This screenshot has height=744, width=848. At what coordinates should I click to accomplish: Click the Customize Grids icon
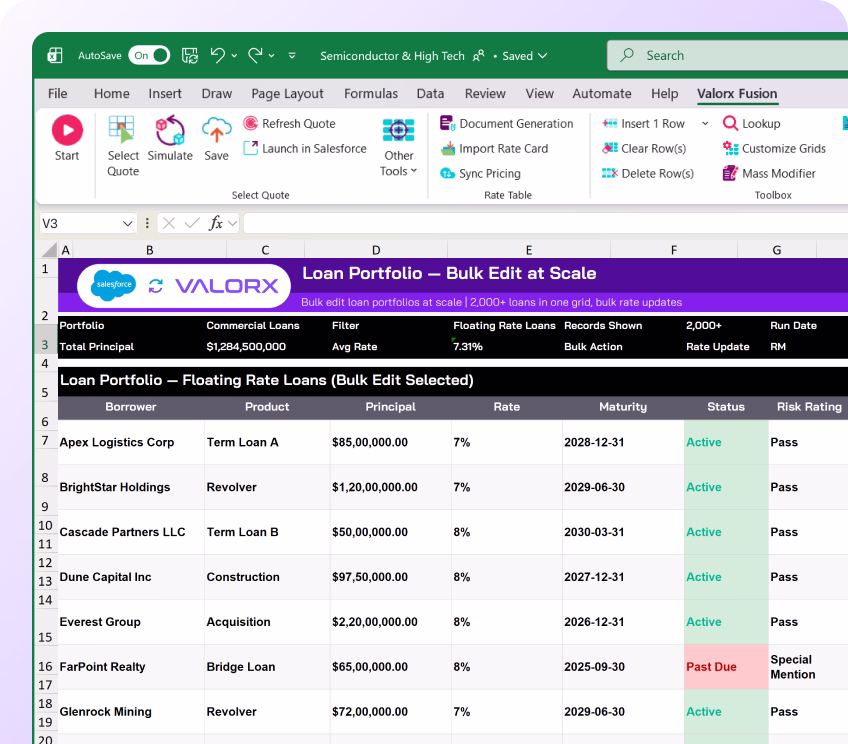(x=730, y=148)
